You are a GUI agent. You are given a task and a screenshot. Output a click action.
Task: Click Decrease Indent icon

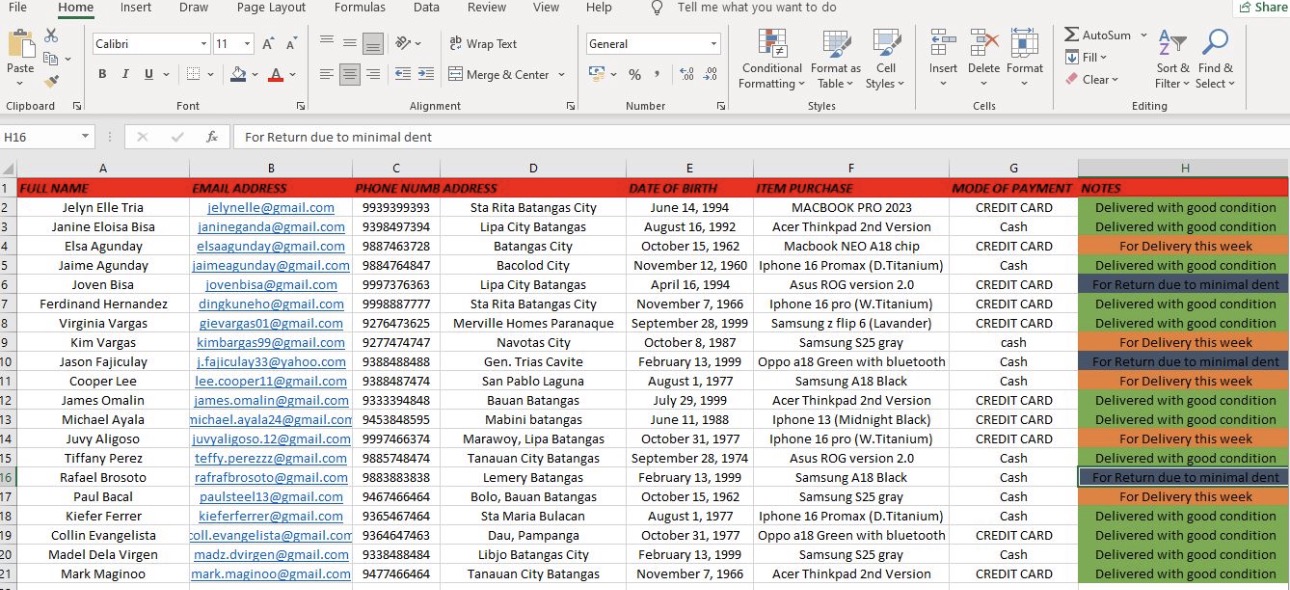coord(402,74)
